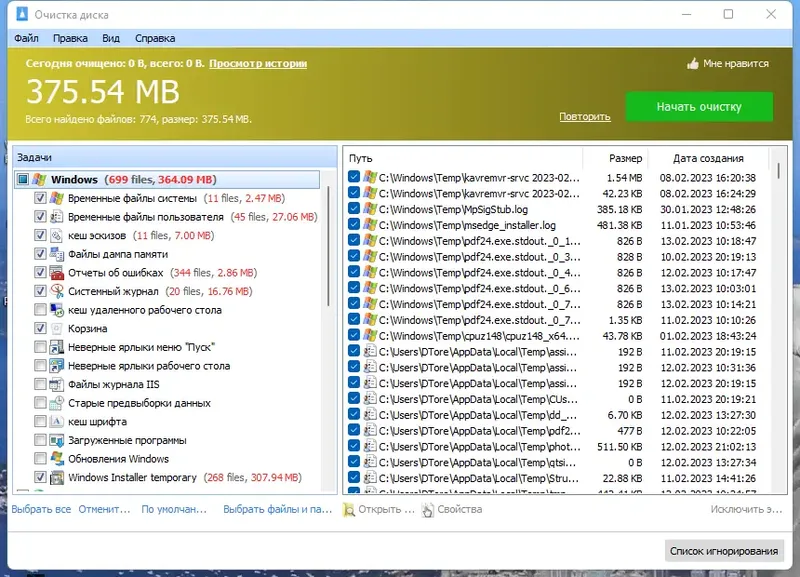Screen dimensions: 800x577
Task: Click the Системный журнал icon
Action: pos(57,291)
